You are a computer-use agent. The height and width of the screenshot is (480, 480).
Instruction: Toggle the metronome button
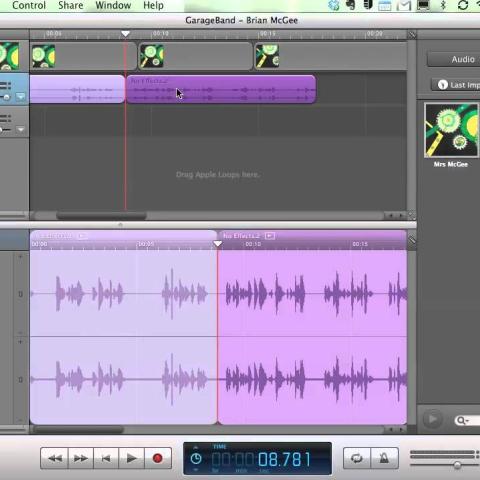point(384,459)
